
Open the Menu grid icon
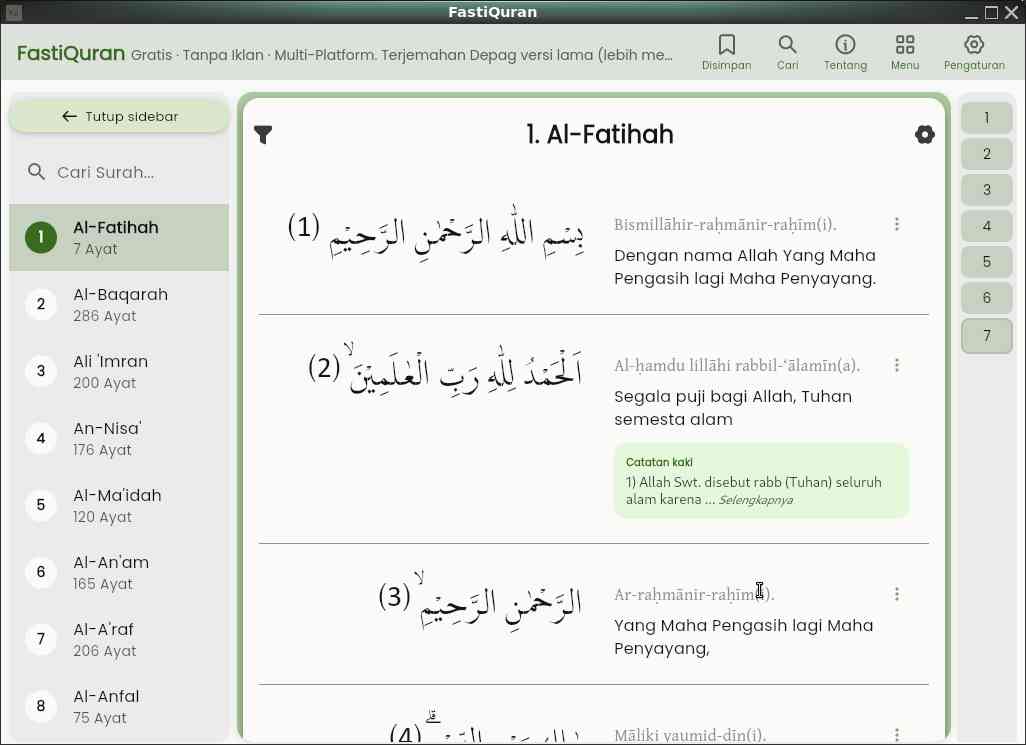point(904,50)
